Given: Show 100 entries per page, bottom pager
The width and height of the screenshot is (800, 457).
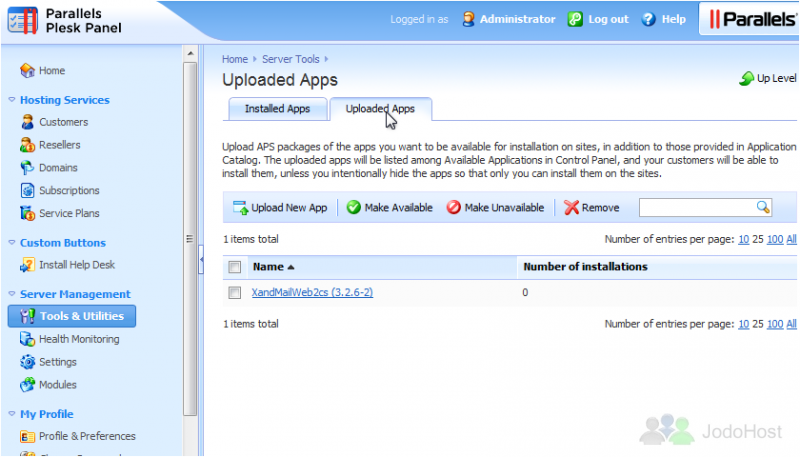Looking at the screenshot, I should (775, 324).
